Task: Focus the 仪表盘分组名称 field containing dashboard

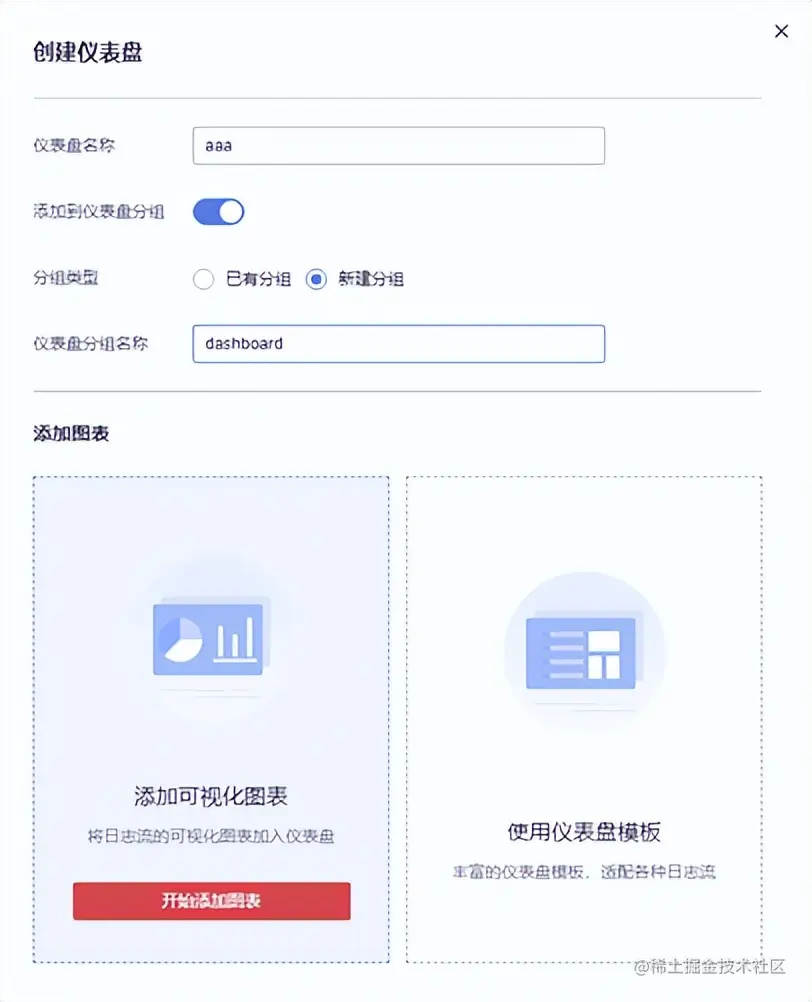Action: tap(399, 344)
